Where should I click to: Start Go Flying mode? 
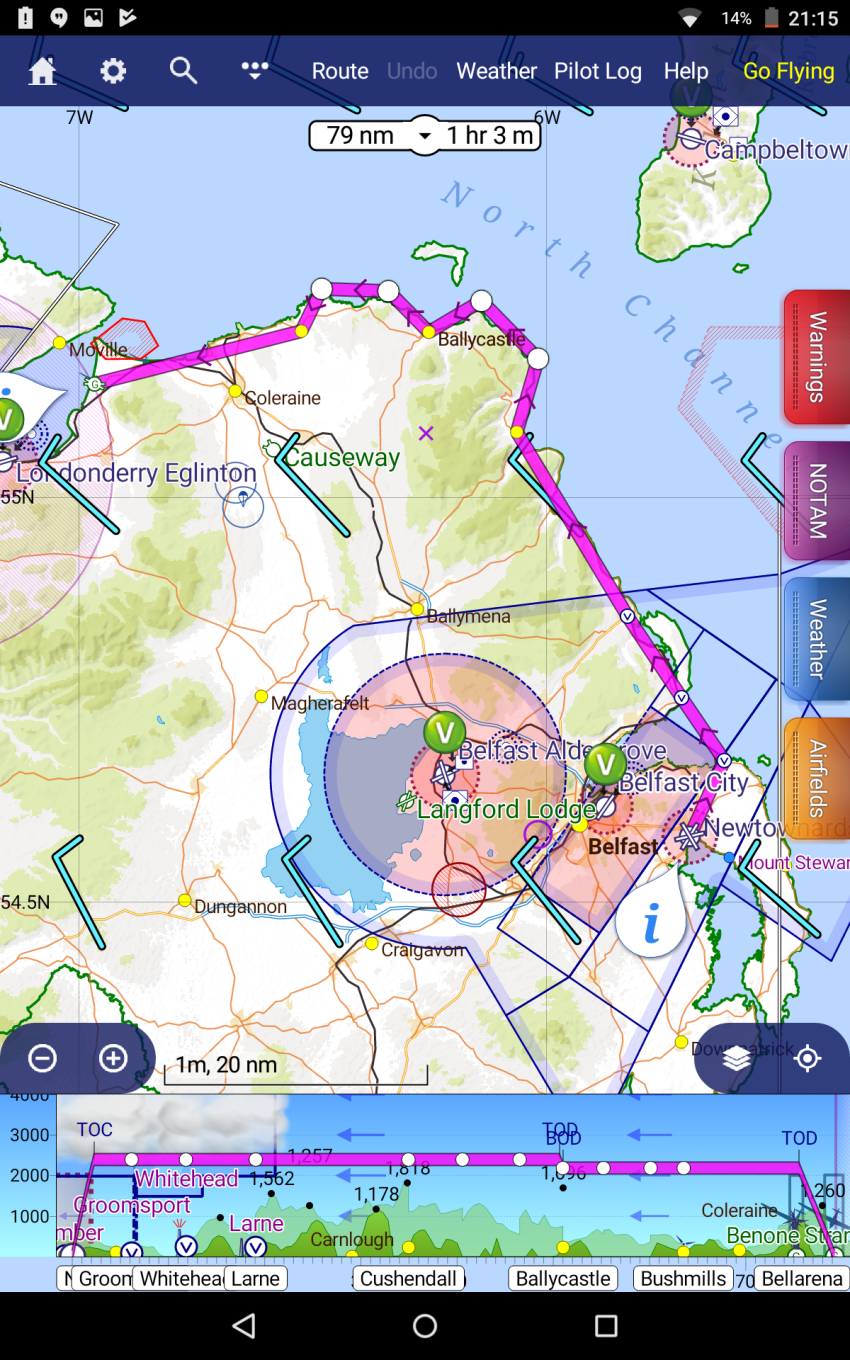click(788, 71)
